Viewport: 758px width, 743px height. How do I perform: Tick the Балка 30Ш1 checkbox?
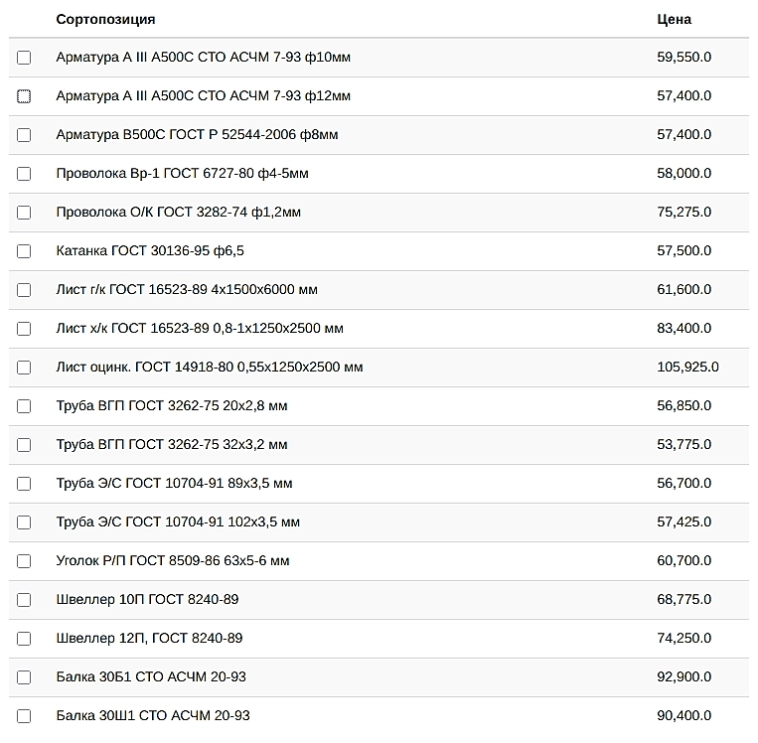tap(24, 716)
